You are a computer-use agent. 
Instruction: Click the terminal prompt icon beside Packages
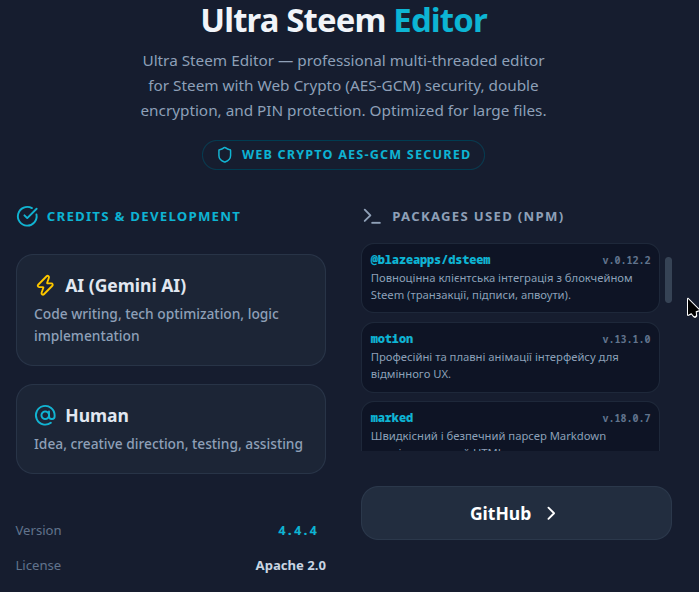point(372,216)
